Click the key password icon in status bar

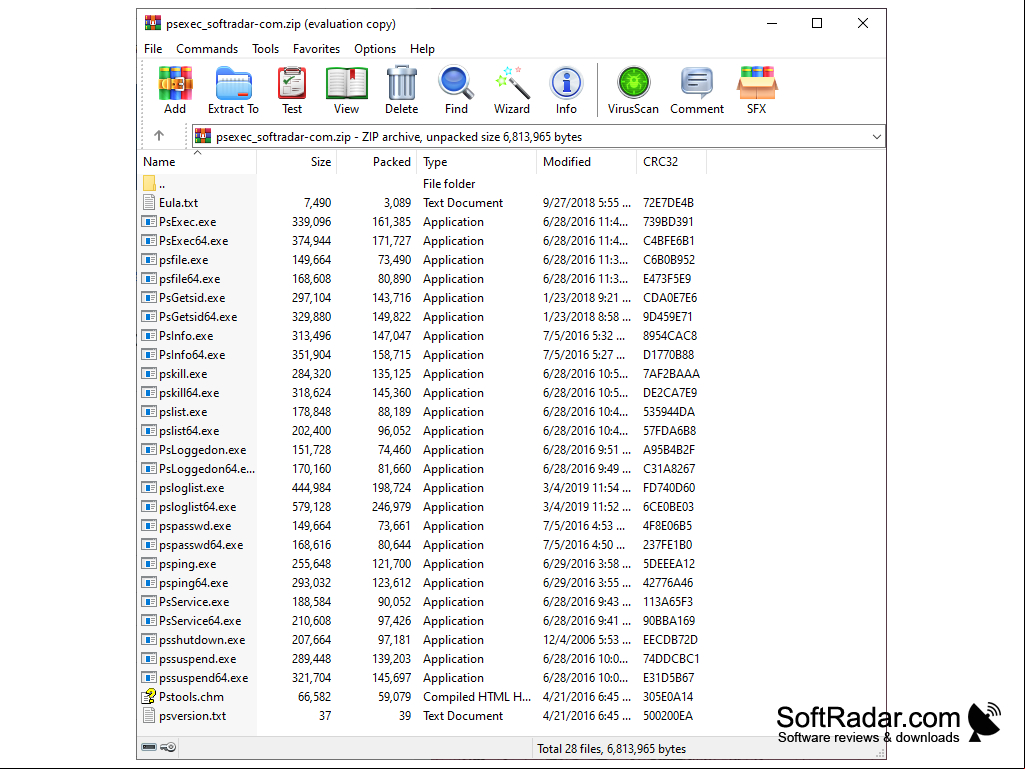(x=168, y=747)
